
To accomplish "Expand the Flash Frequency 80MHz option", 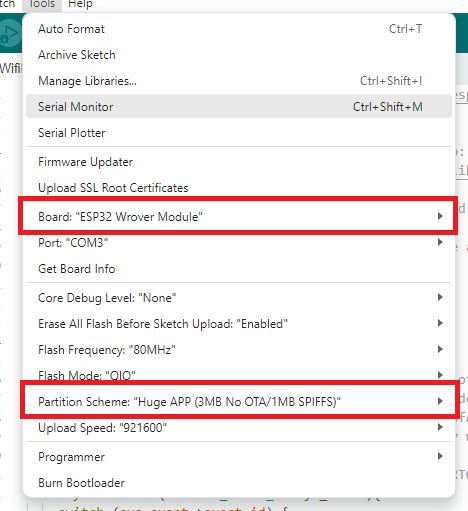I will [x=239, y=350].
